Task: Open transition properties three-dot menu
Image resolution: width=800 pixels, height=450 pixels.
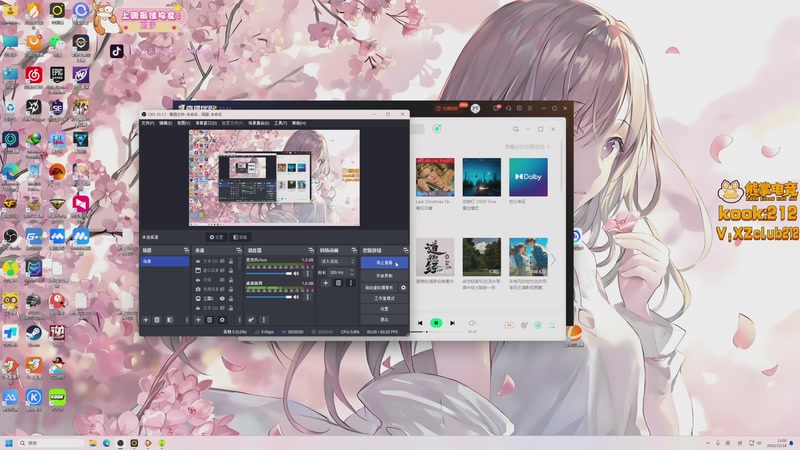Action: pyautogui.click(x=351, y=283)
